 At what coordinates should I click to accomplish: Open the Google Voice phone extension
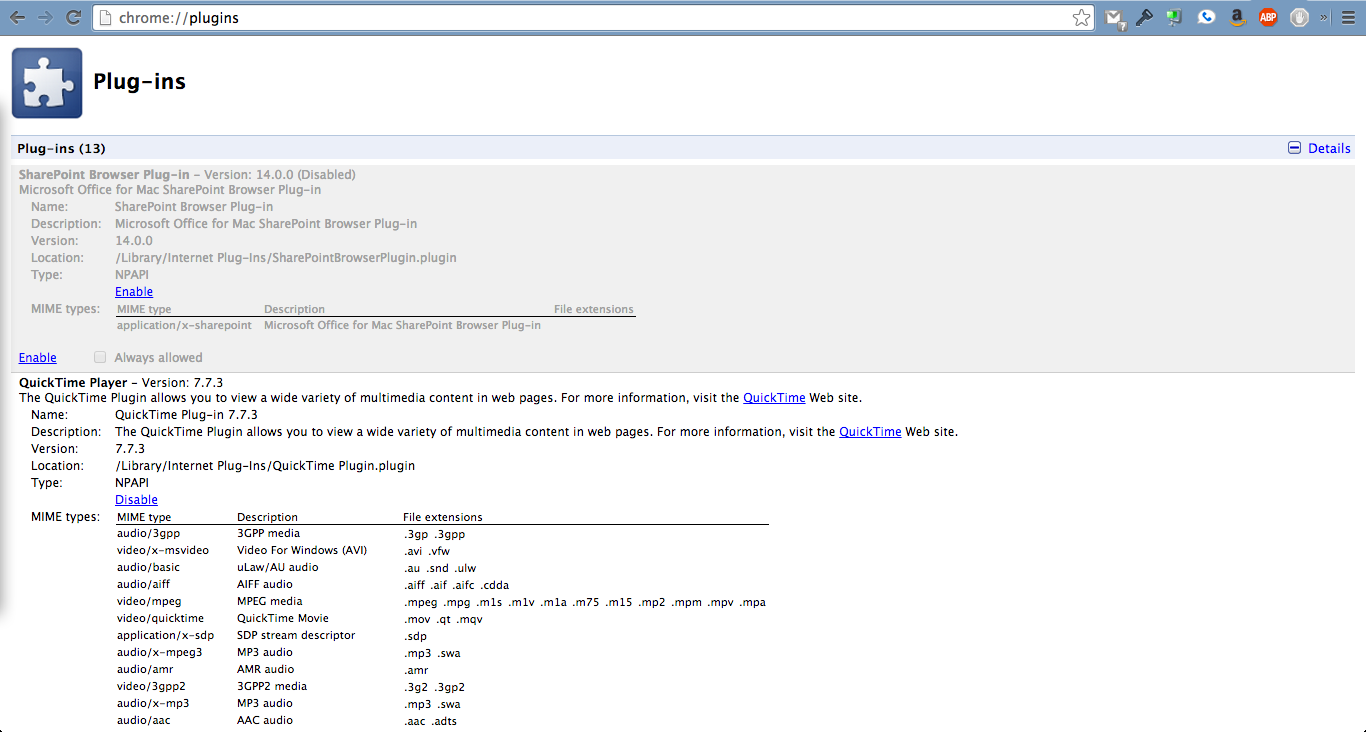pyautogui.click(x=1207, y=17)
